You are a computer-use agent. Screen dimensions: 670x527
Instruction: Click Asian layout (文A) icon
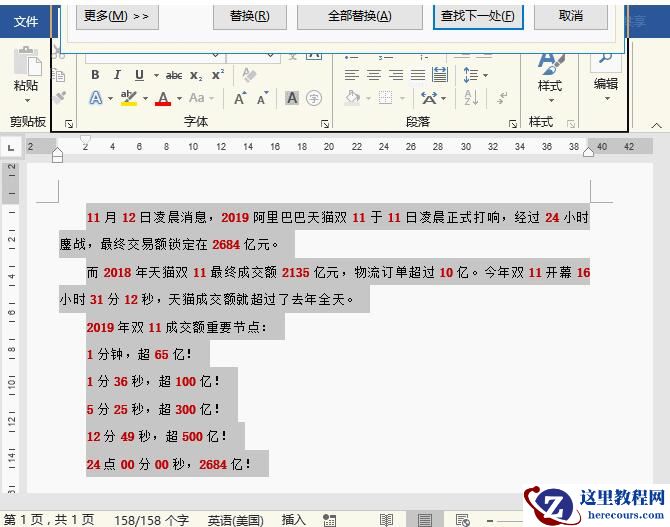click(x=429, y=98)
